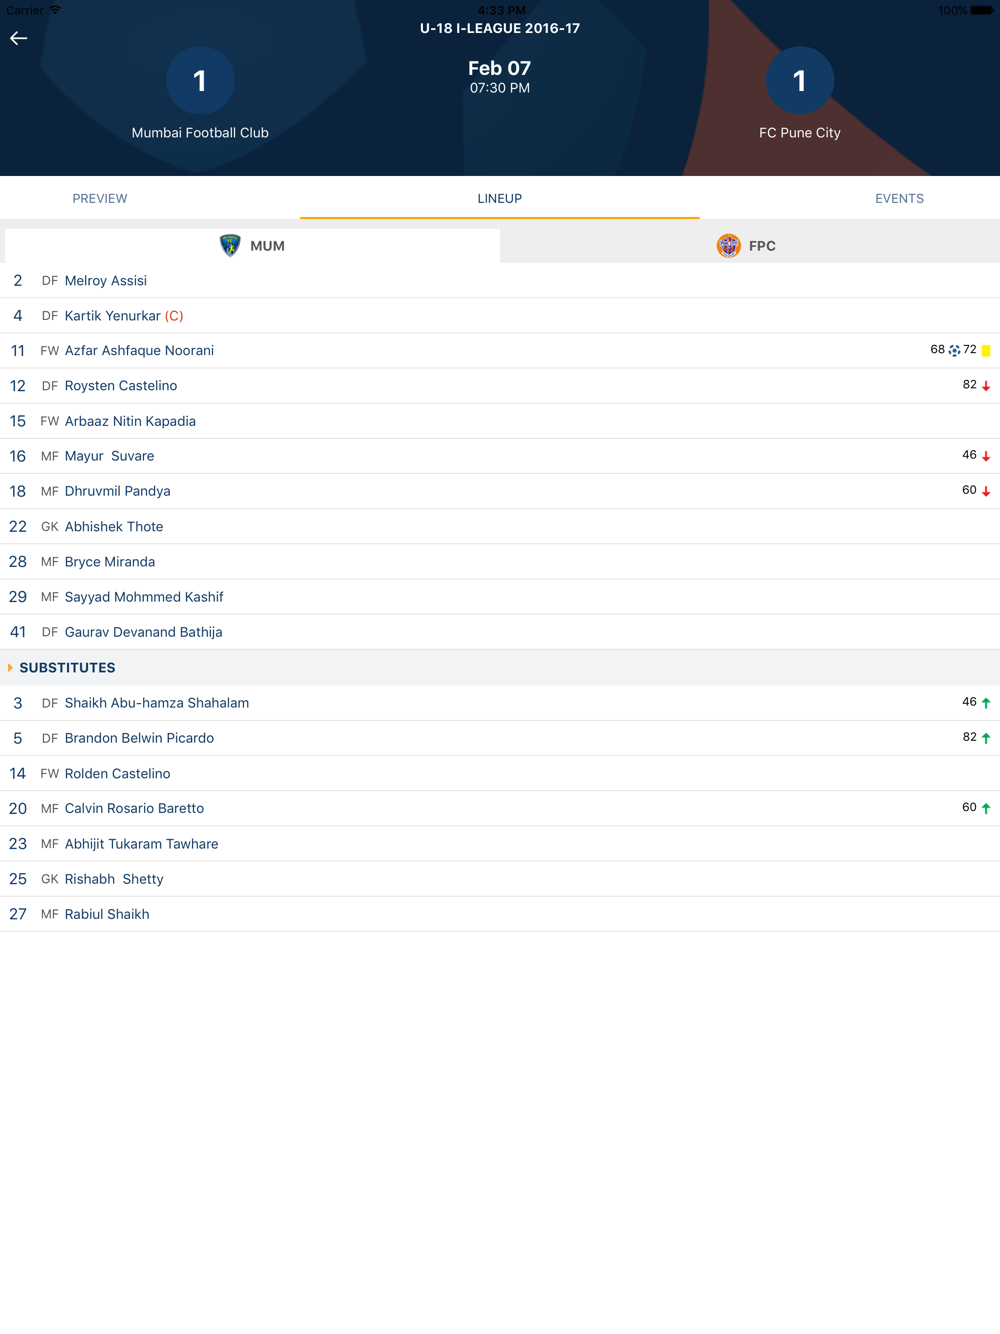Select Dhruvmil Pandya row

tap(500, 491)
